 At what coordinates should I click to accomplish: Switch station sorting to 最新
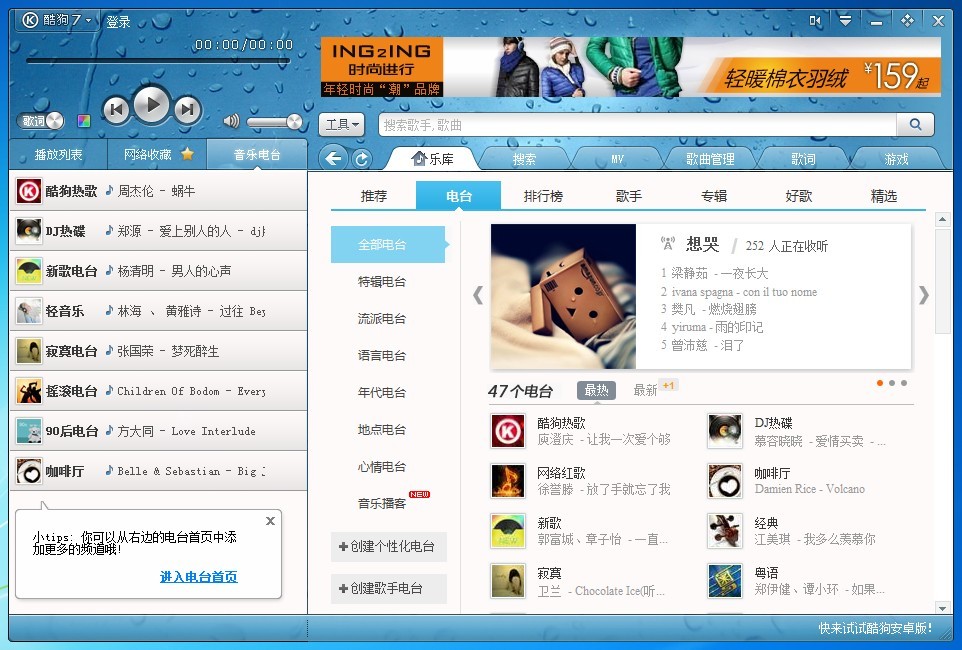pos(646,390)
